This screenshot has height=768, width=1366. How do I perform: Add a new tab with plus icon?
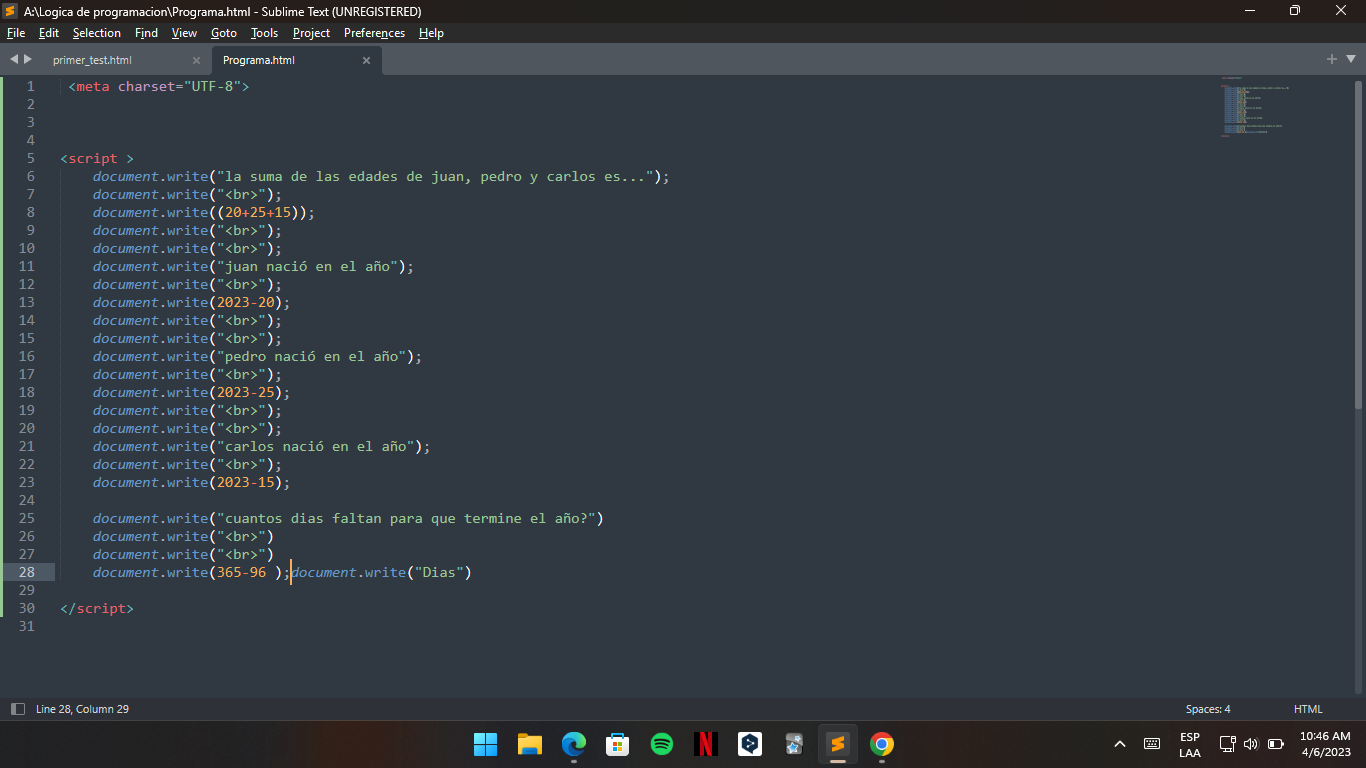click(1332, 59)
